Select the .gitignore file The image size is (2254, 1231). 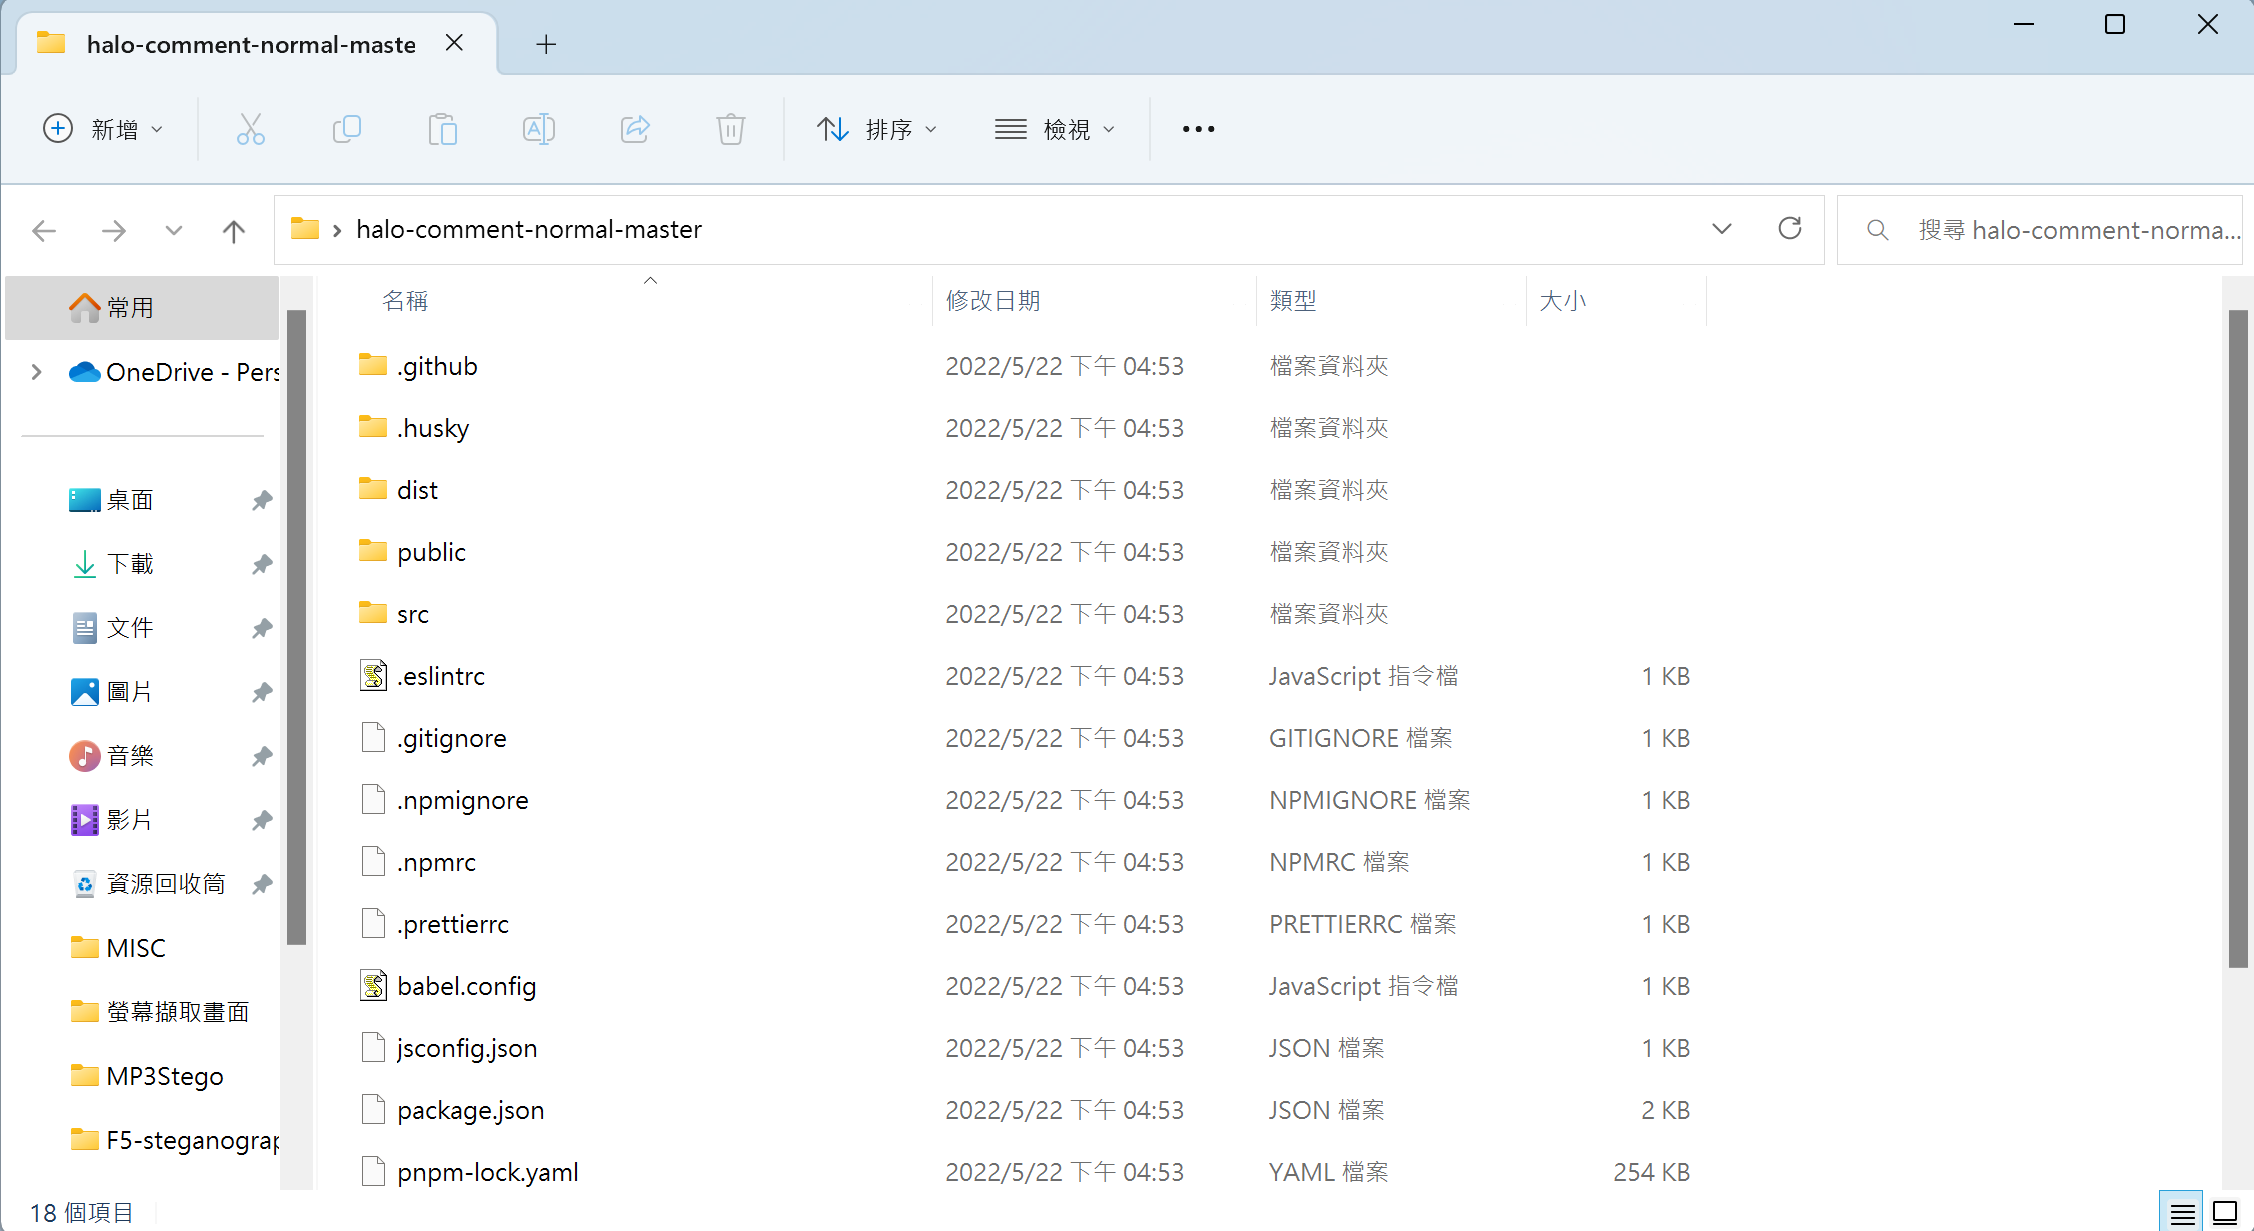click(x=1030, y=738)
